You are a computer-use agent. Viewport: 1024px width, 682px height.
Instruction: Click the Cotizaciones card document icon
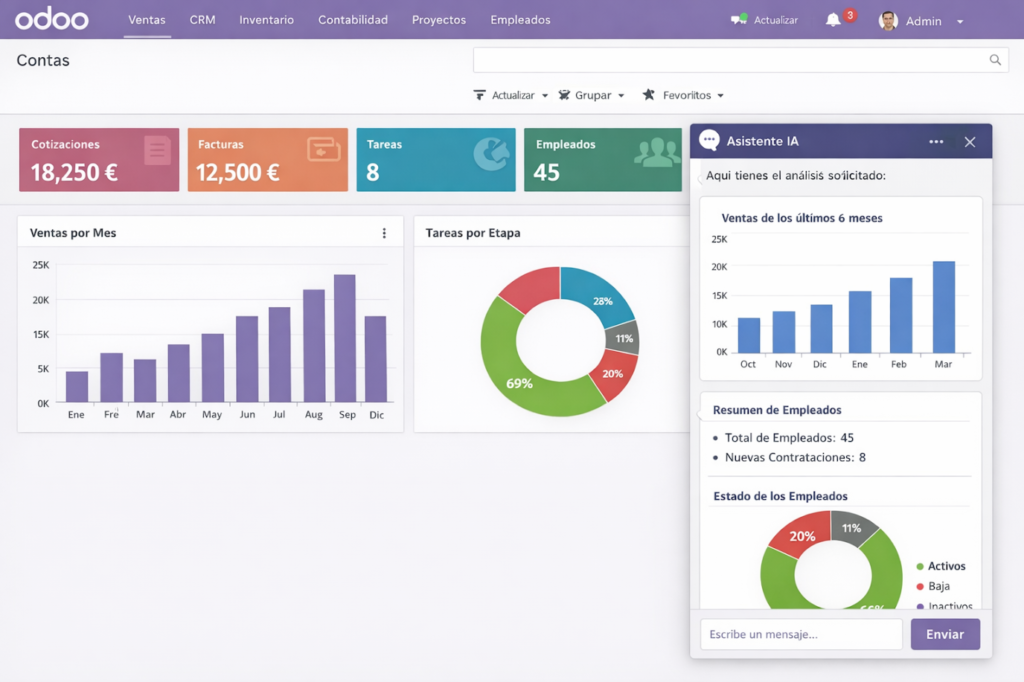point(157,150)
